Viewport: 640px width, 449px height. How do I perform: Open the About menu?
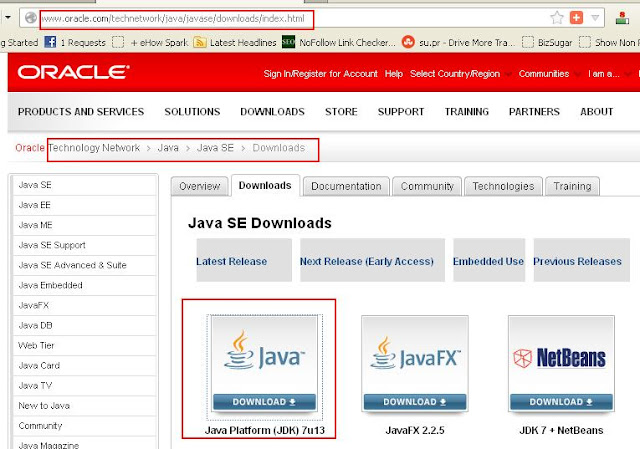pyautogui.click(x=596, y=112)
